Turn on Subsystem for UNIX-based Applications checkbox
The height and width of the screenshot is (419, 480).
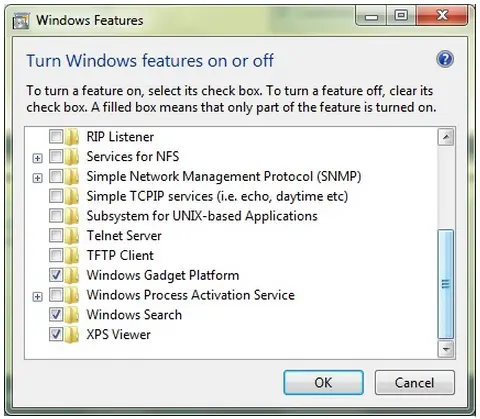56,216
